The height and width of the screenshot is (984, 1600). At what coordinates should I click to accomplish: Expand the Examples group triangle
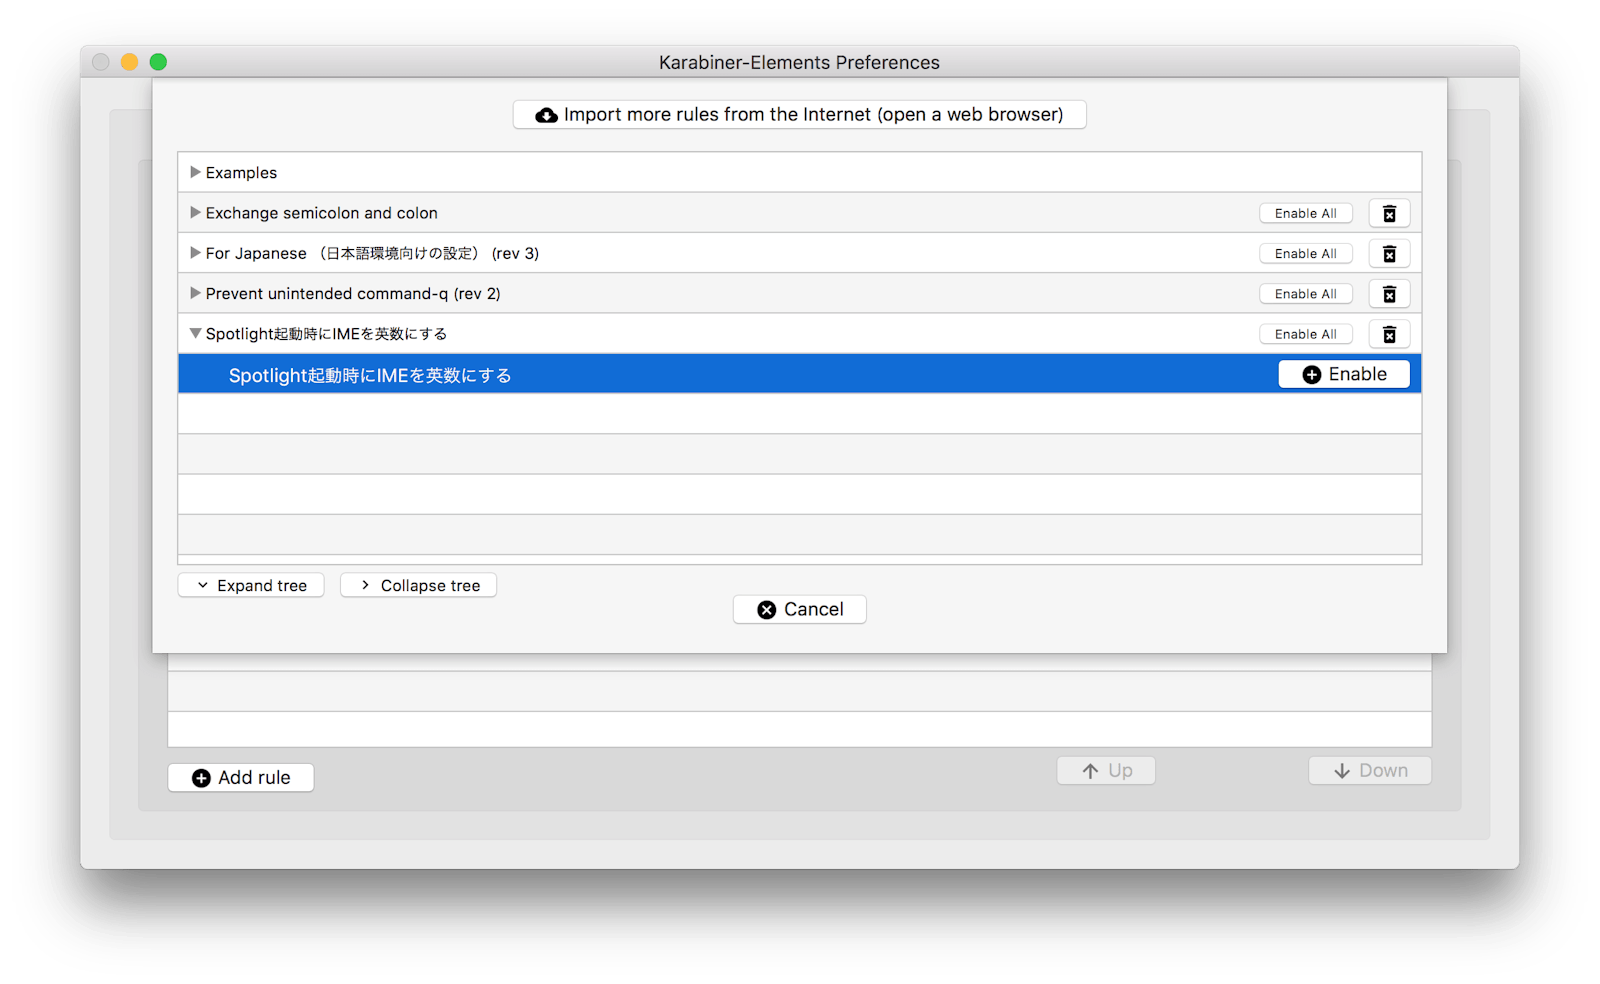(x=195, y=172)
